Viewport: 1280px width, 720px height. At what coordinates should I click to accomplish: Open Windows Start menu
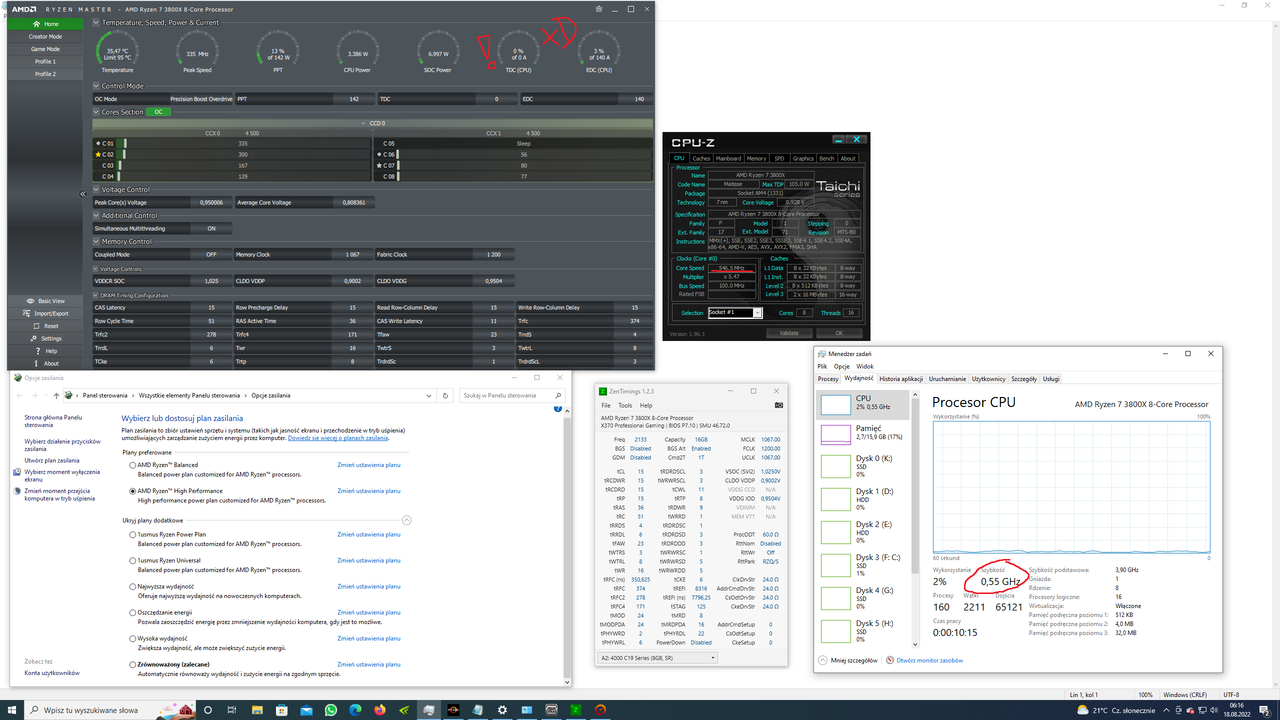(13, 710)
